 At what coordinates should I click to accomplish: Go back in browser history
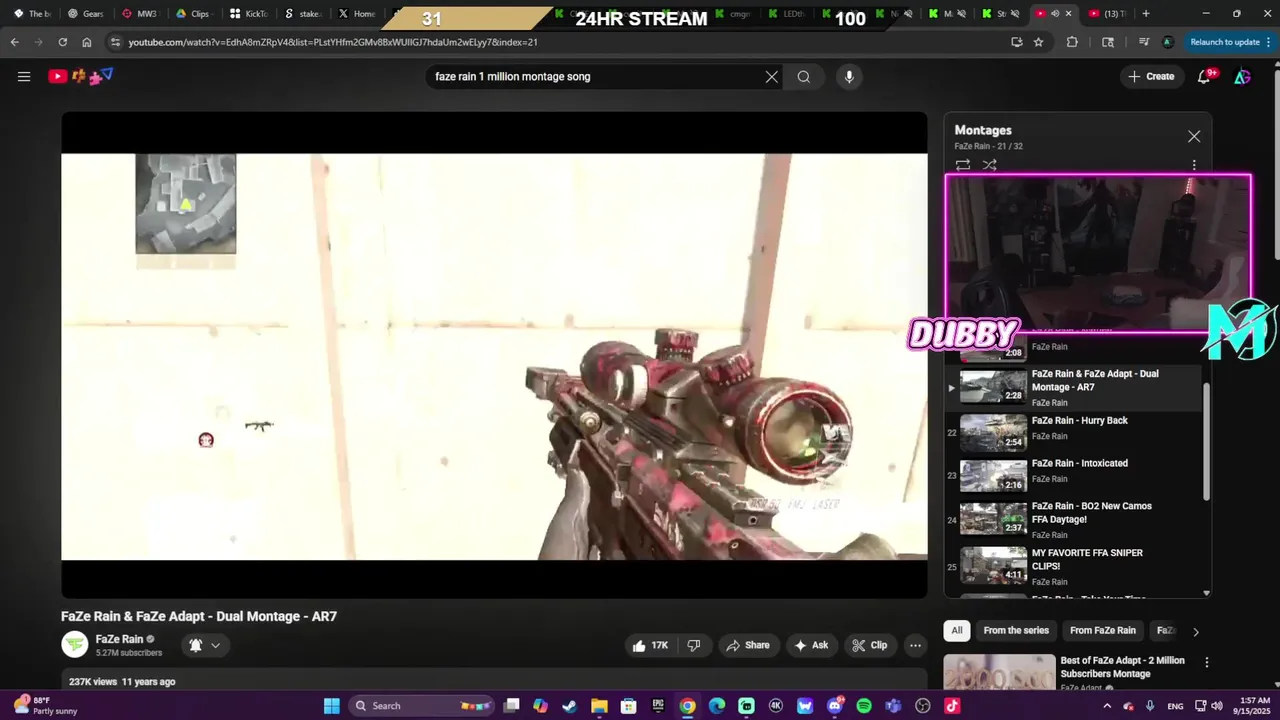[x=14, y=42]
